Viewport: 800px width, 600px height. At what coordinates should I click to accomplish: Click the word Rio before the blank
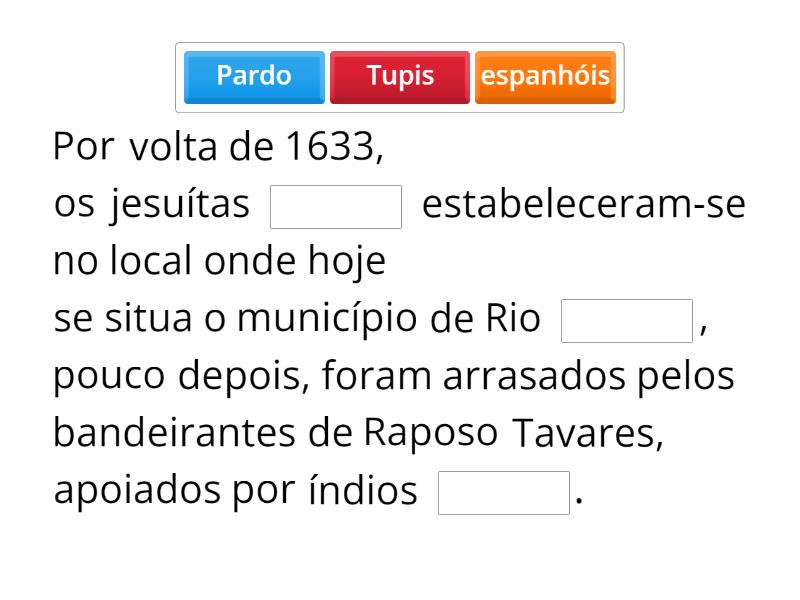coord(512,320)
